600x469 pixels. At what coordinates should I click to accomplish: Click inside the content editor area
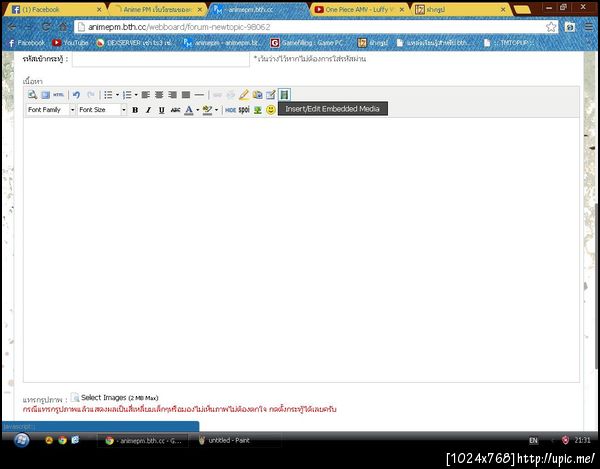tap(301, 249)
